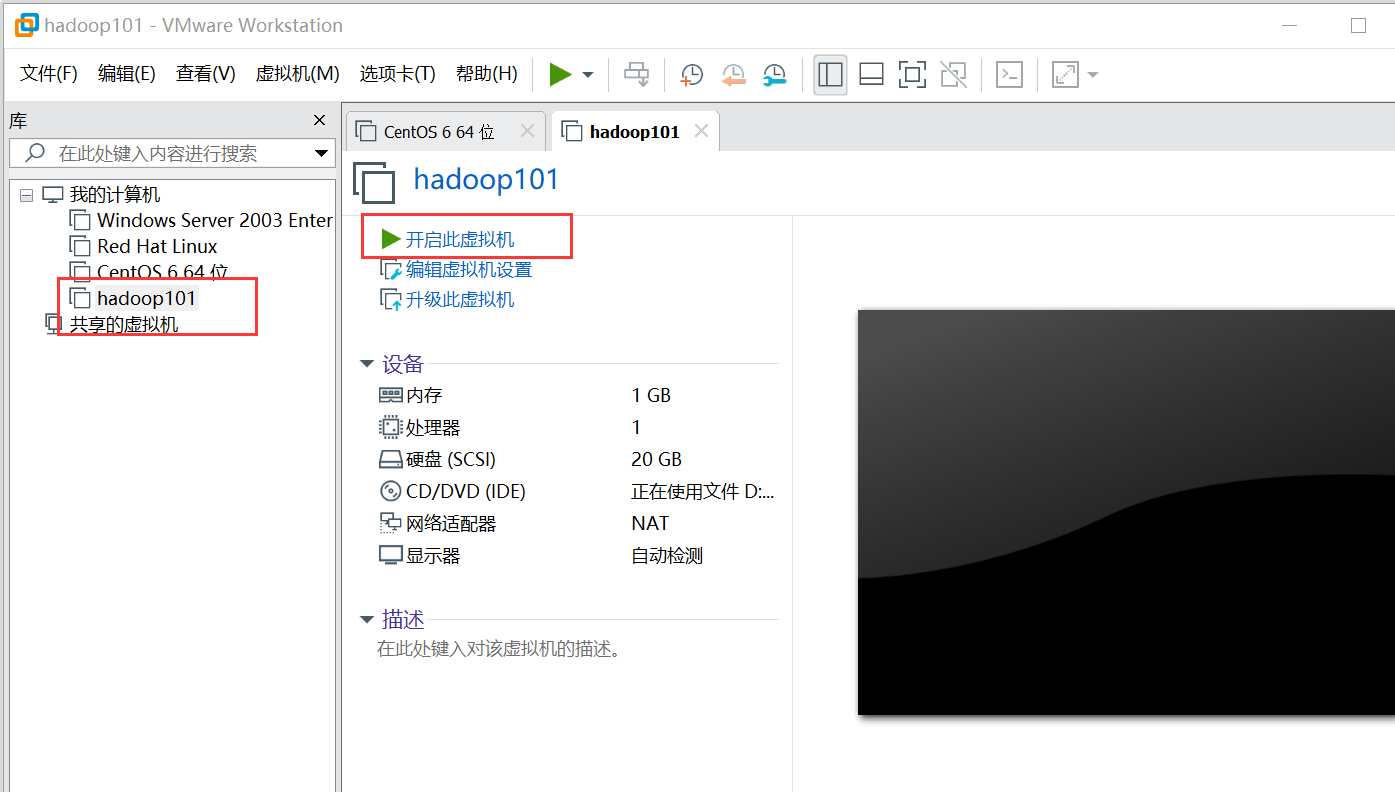Click the disc icon beside CD/DVD
The image size is (1395, 792).
point(390,491)
